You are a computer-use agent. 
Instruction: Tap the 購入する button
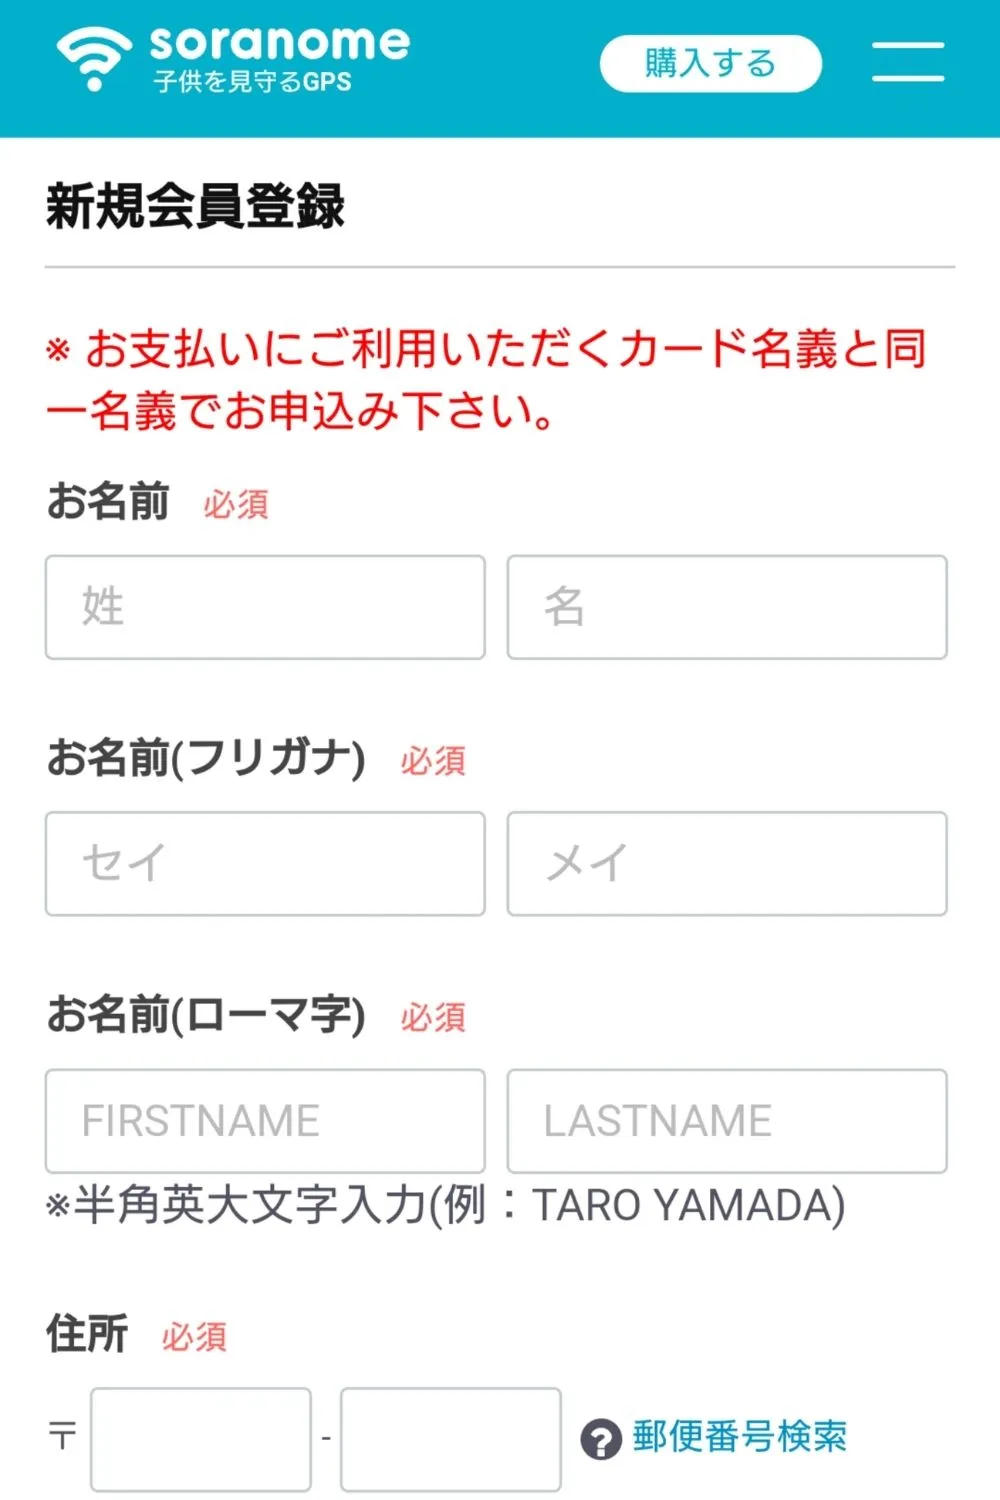(710, 63)
